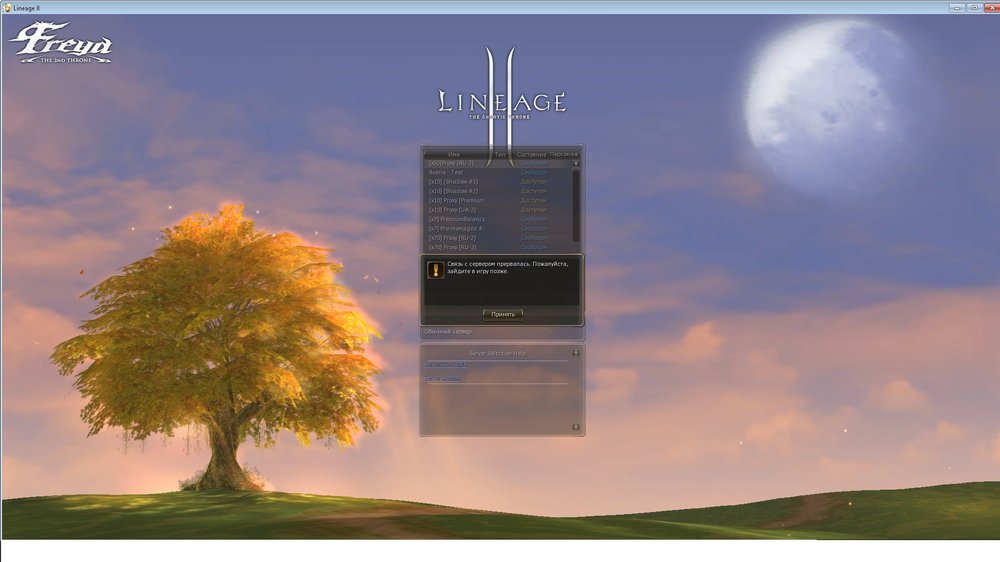Click the scroll-up arrow in server list
Viewport: 1000px width, 562px height.
[x=576, y=163]
